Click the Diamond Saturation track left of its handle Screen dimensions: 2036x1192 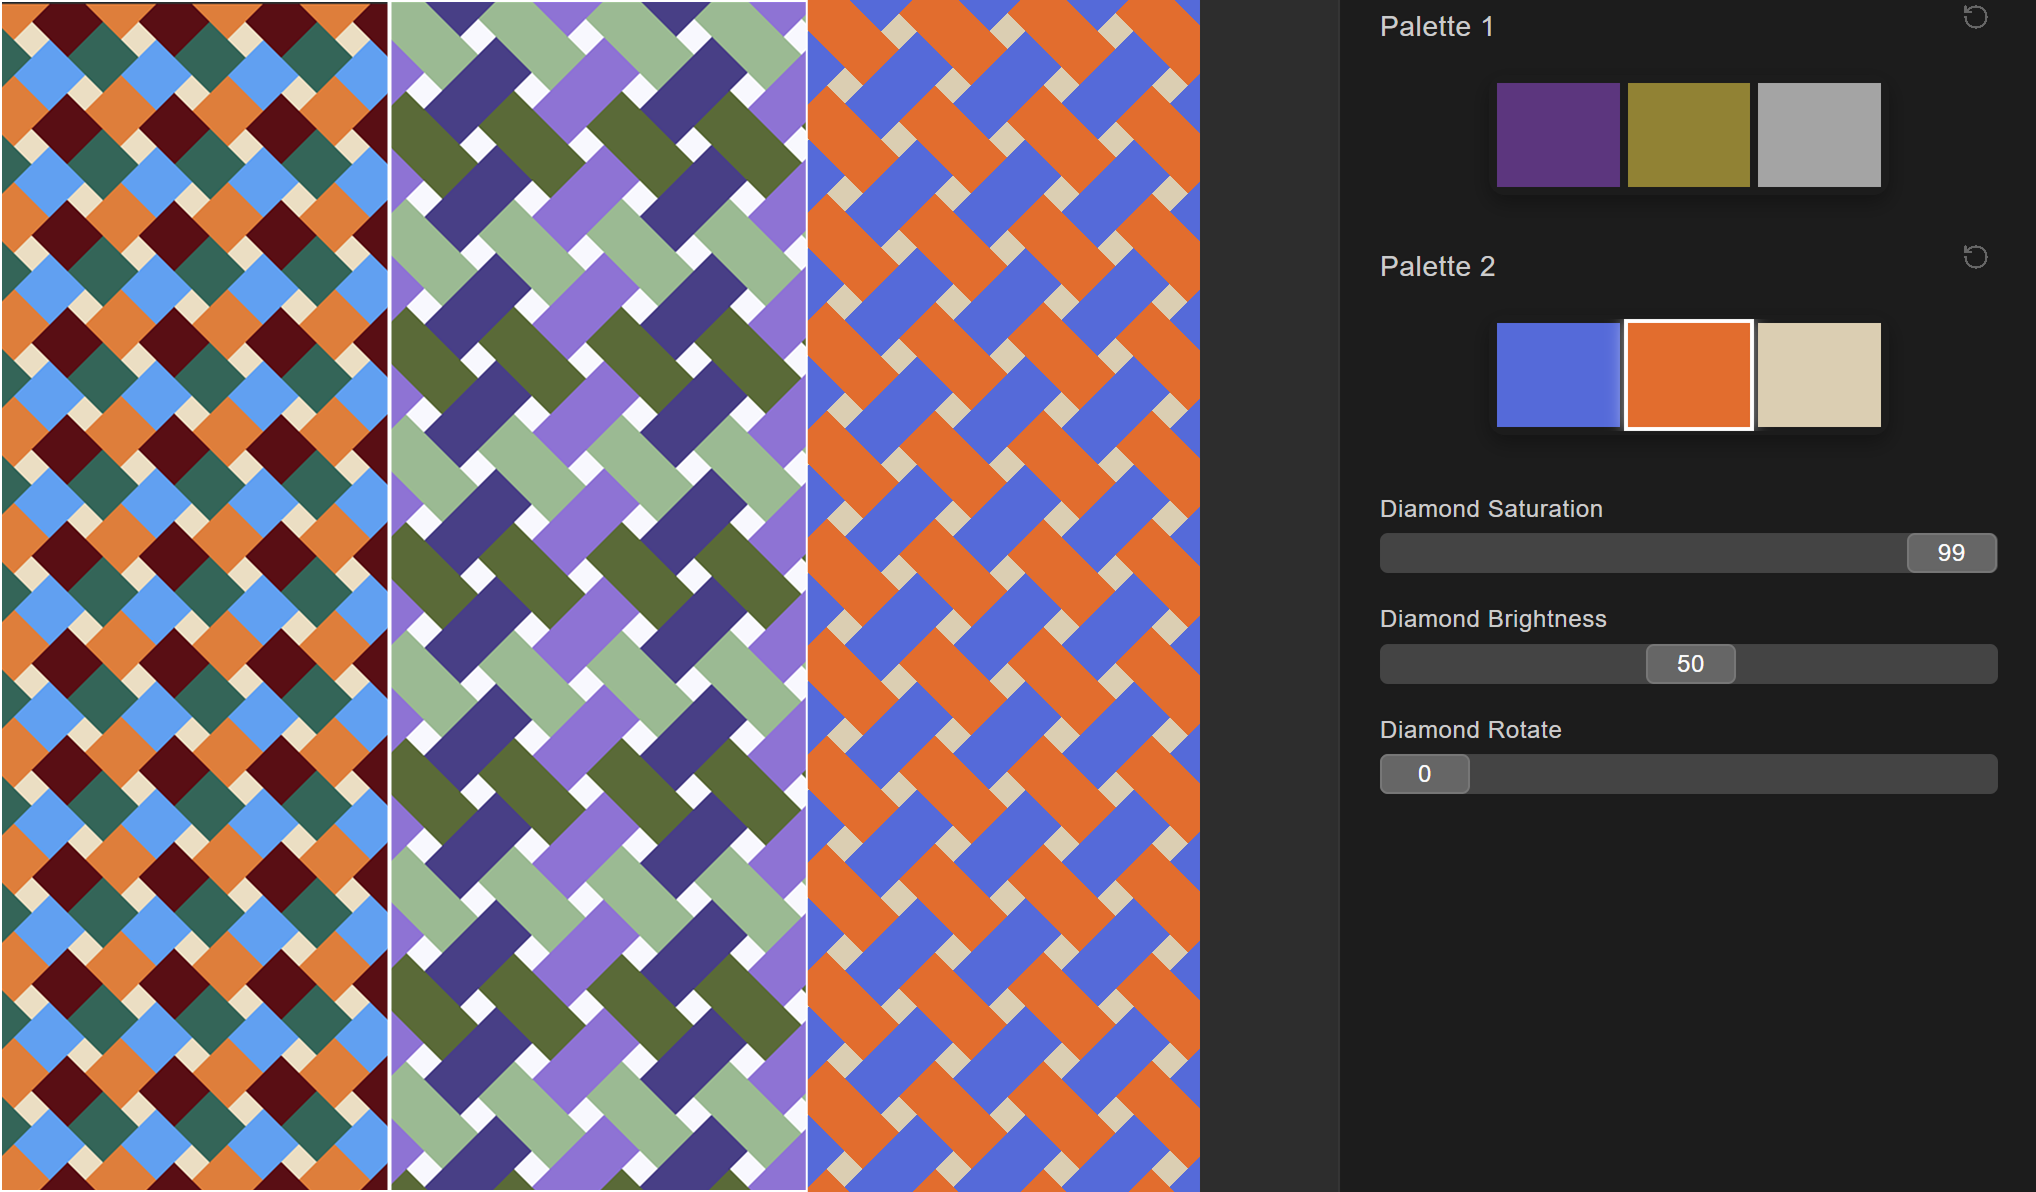pyautogui.click(x=1640, y=553)
